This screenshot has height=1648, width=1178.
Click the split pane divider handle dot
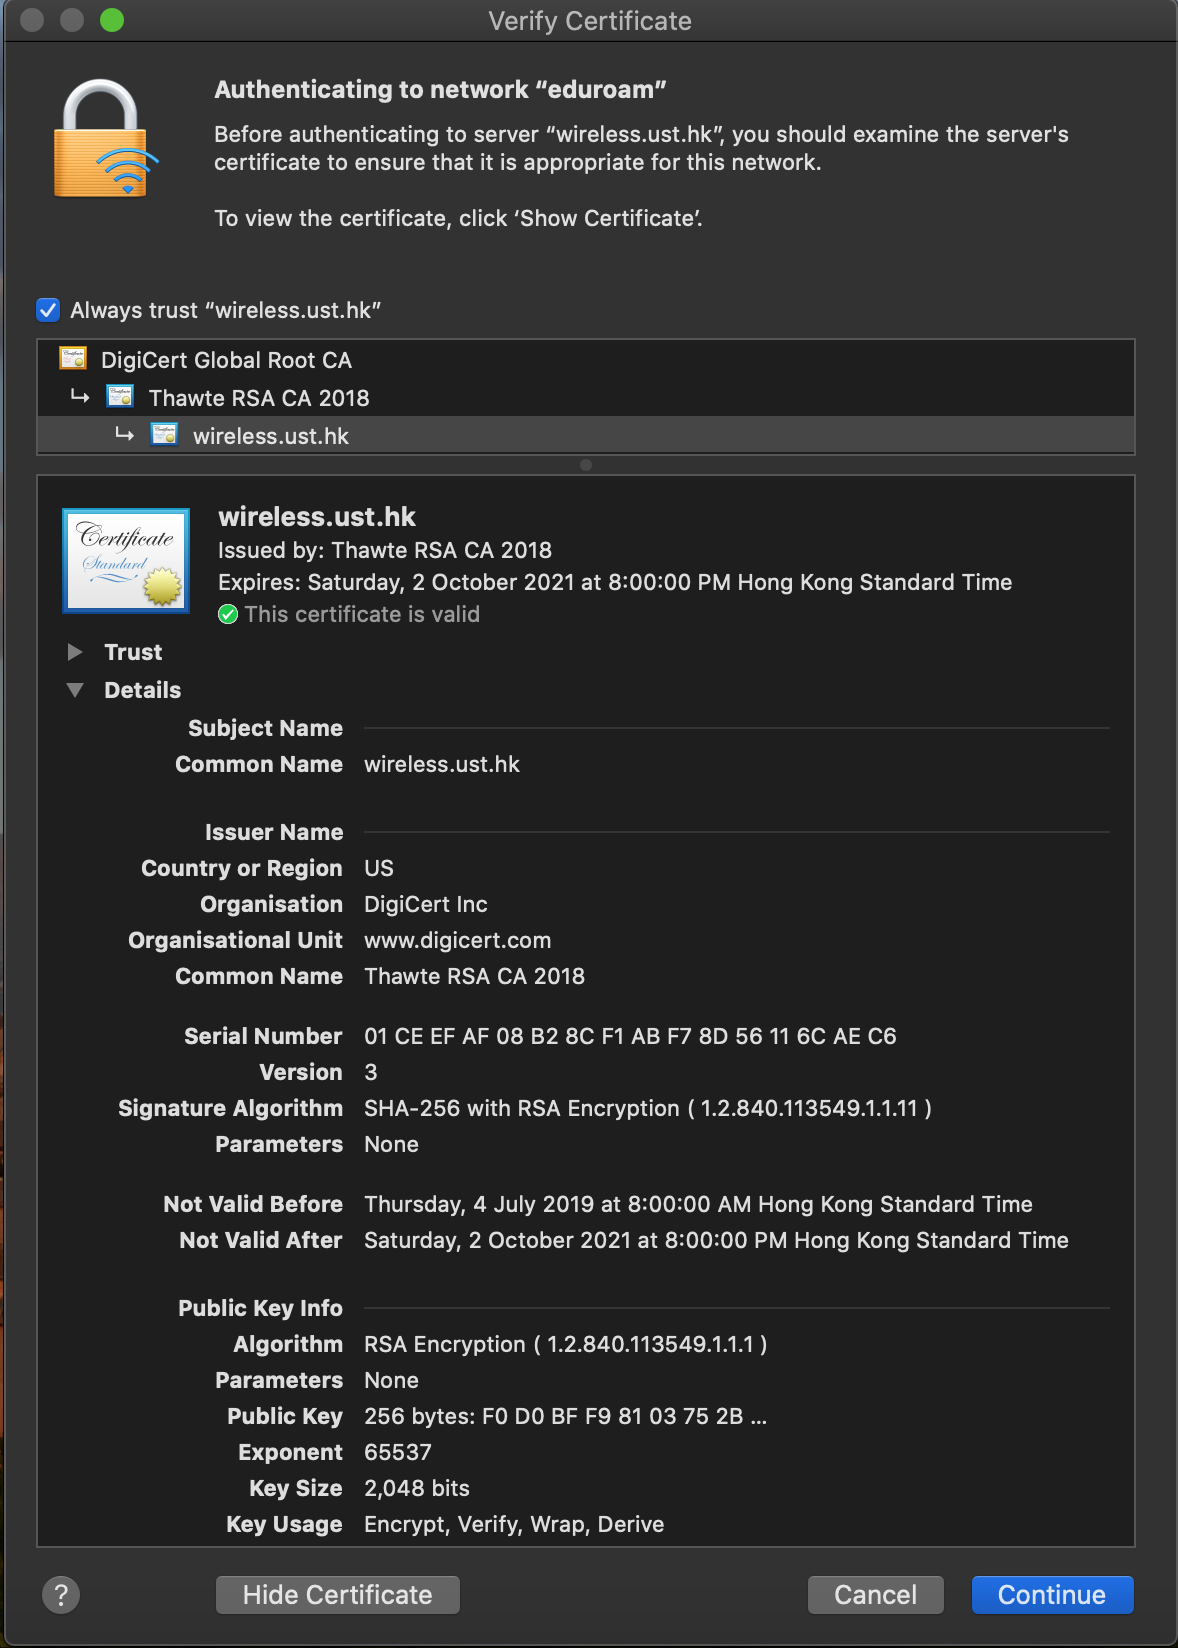tap(586, 465)
